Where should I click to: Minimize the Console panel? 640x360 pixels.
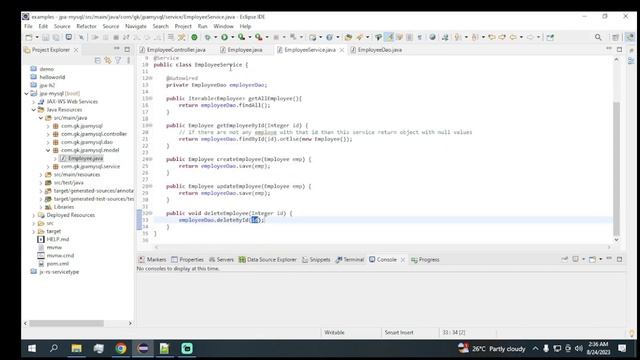click(609, 259)
